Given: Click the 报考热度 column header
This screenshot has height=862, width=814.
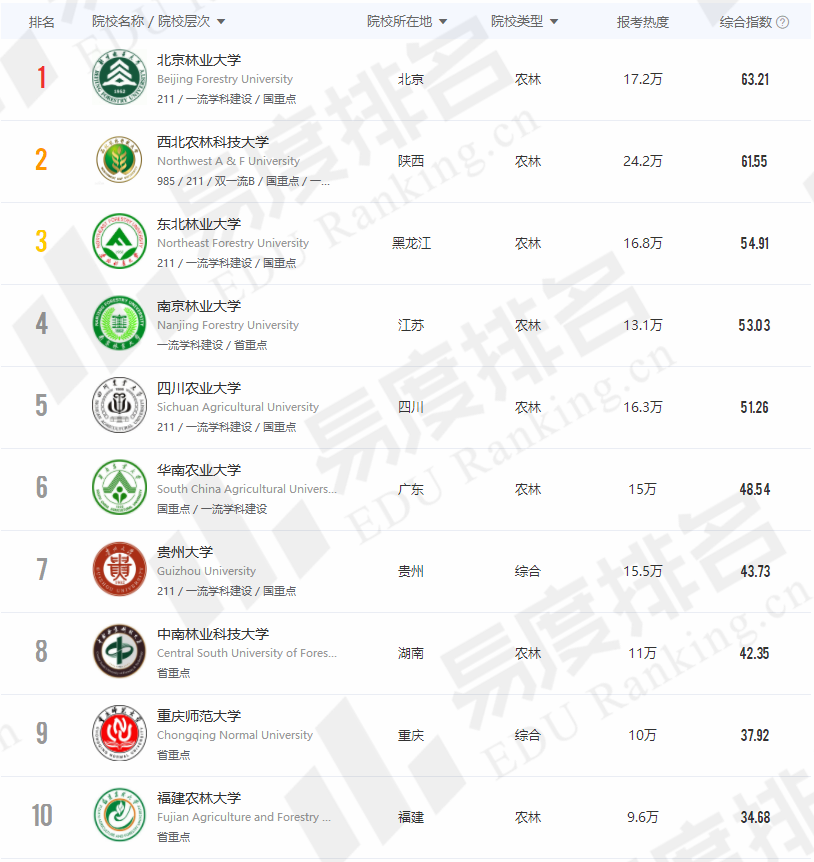Looking at the screenshot, I should 643,22.
